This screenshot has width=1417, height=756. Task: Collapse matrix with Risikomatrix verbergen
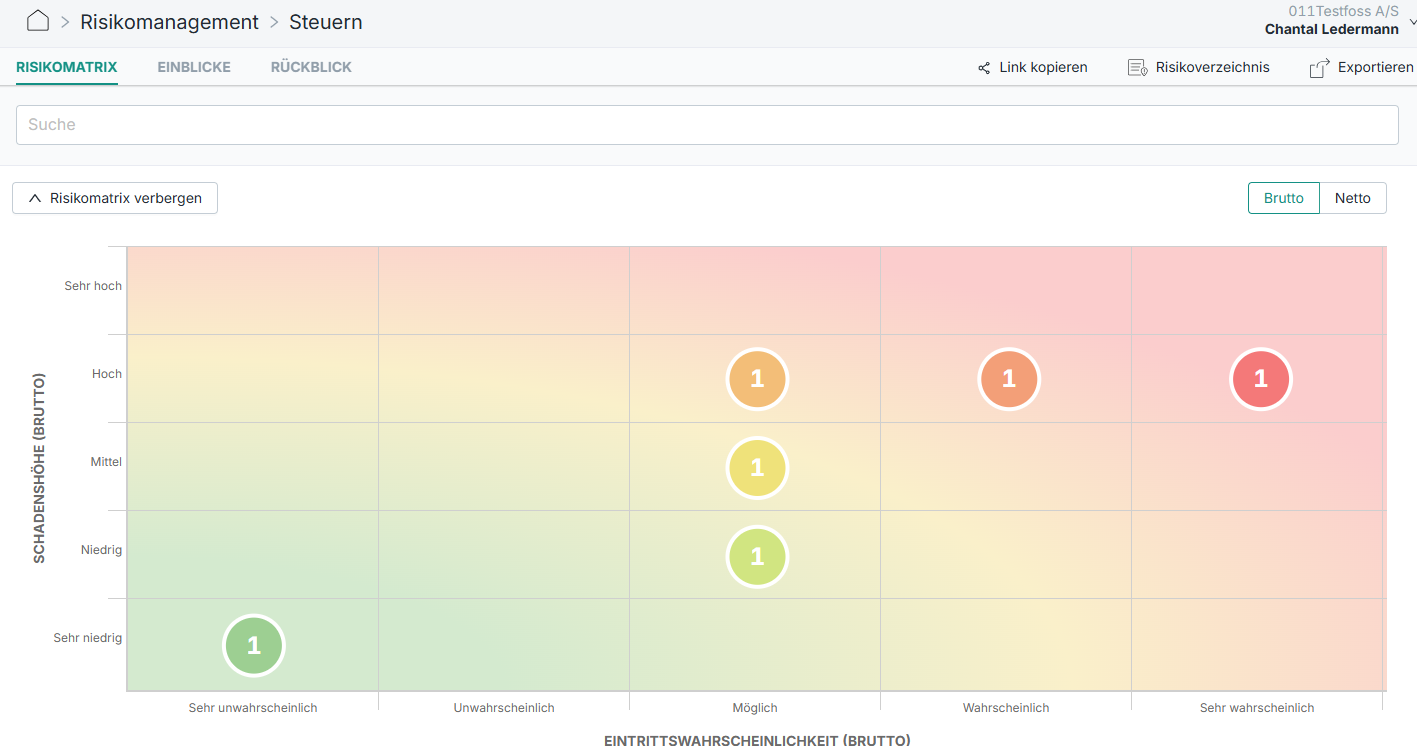pos(115,198)
